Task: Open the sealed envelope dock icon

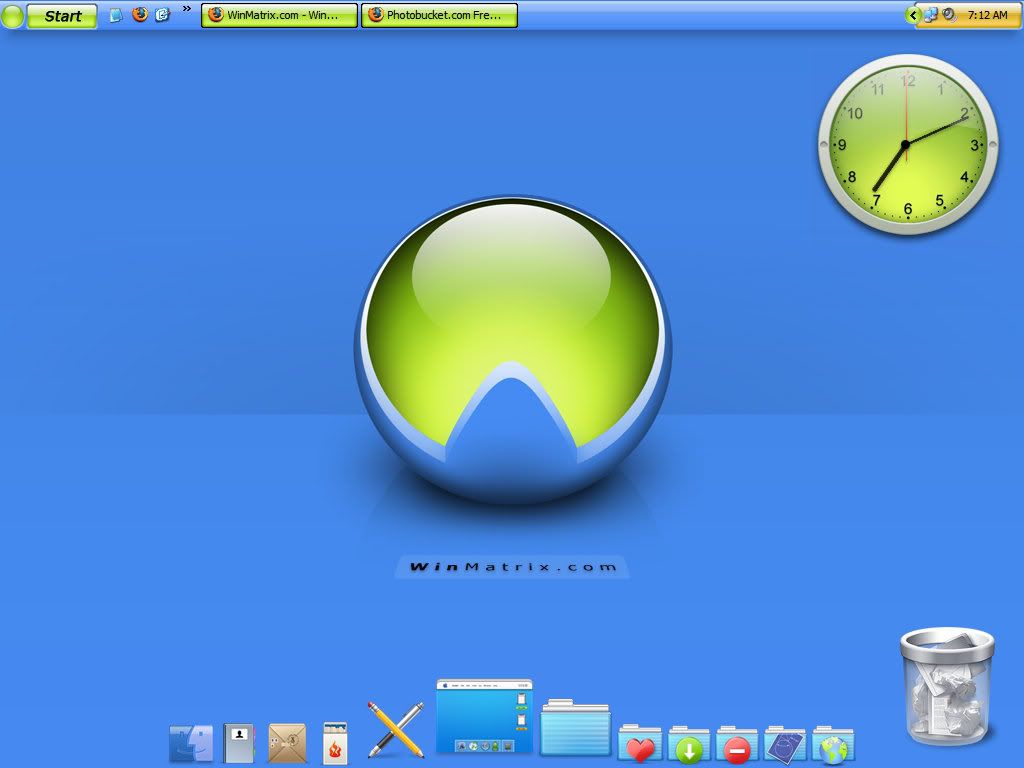Action: click(x=287, y=743)
